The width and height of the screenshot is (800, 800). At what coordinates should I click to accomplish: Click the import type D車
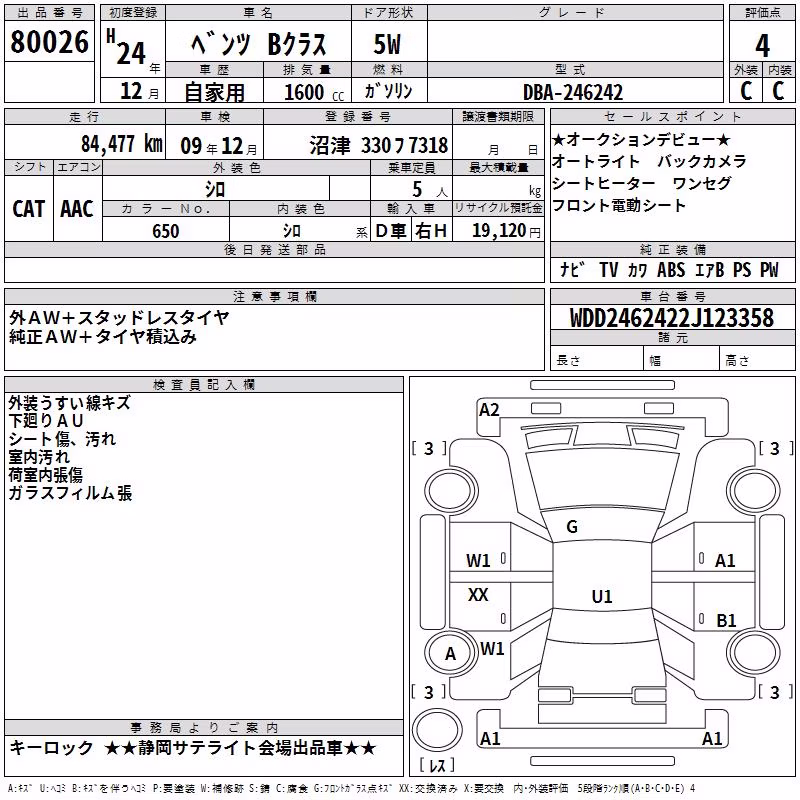[391, 231]
